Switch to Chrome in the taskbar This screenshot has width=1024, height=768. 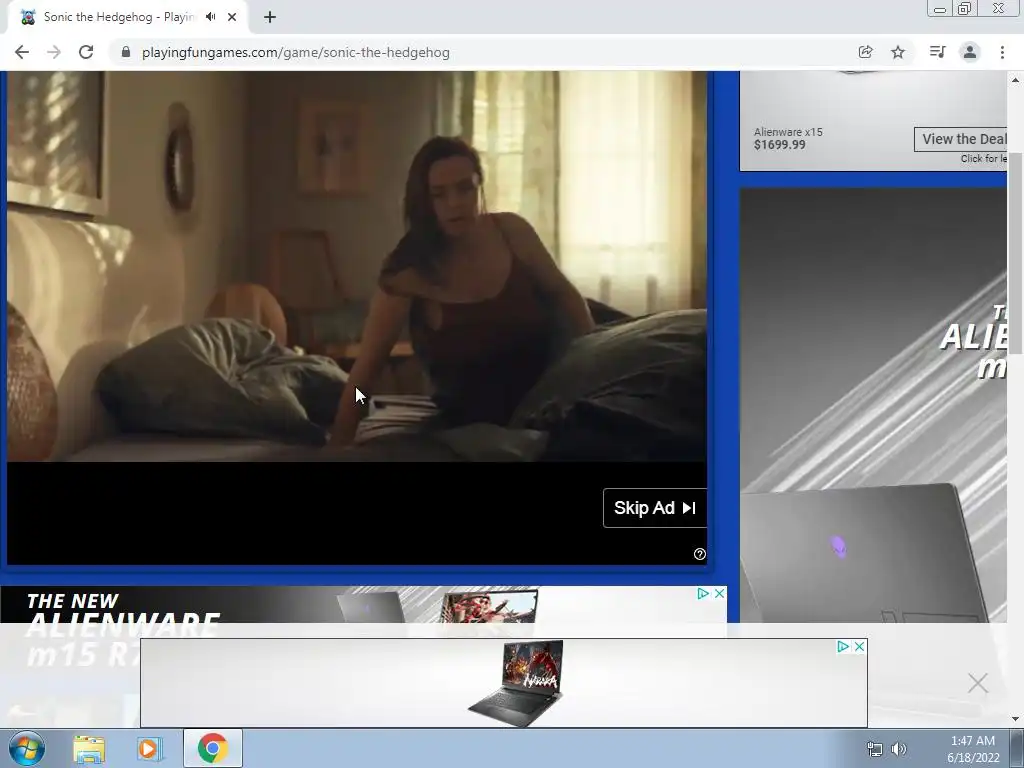coord(212,748)
